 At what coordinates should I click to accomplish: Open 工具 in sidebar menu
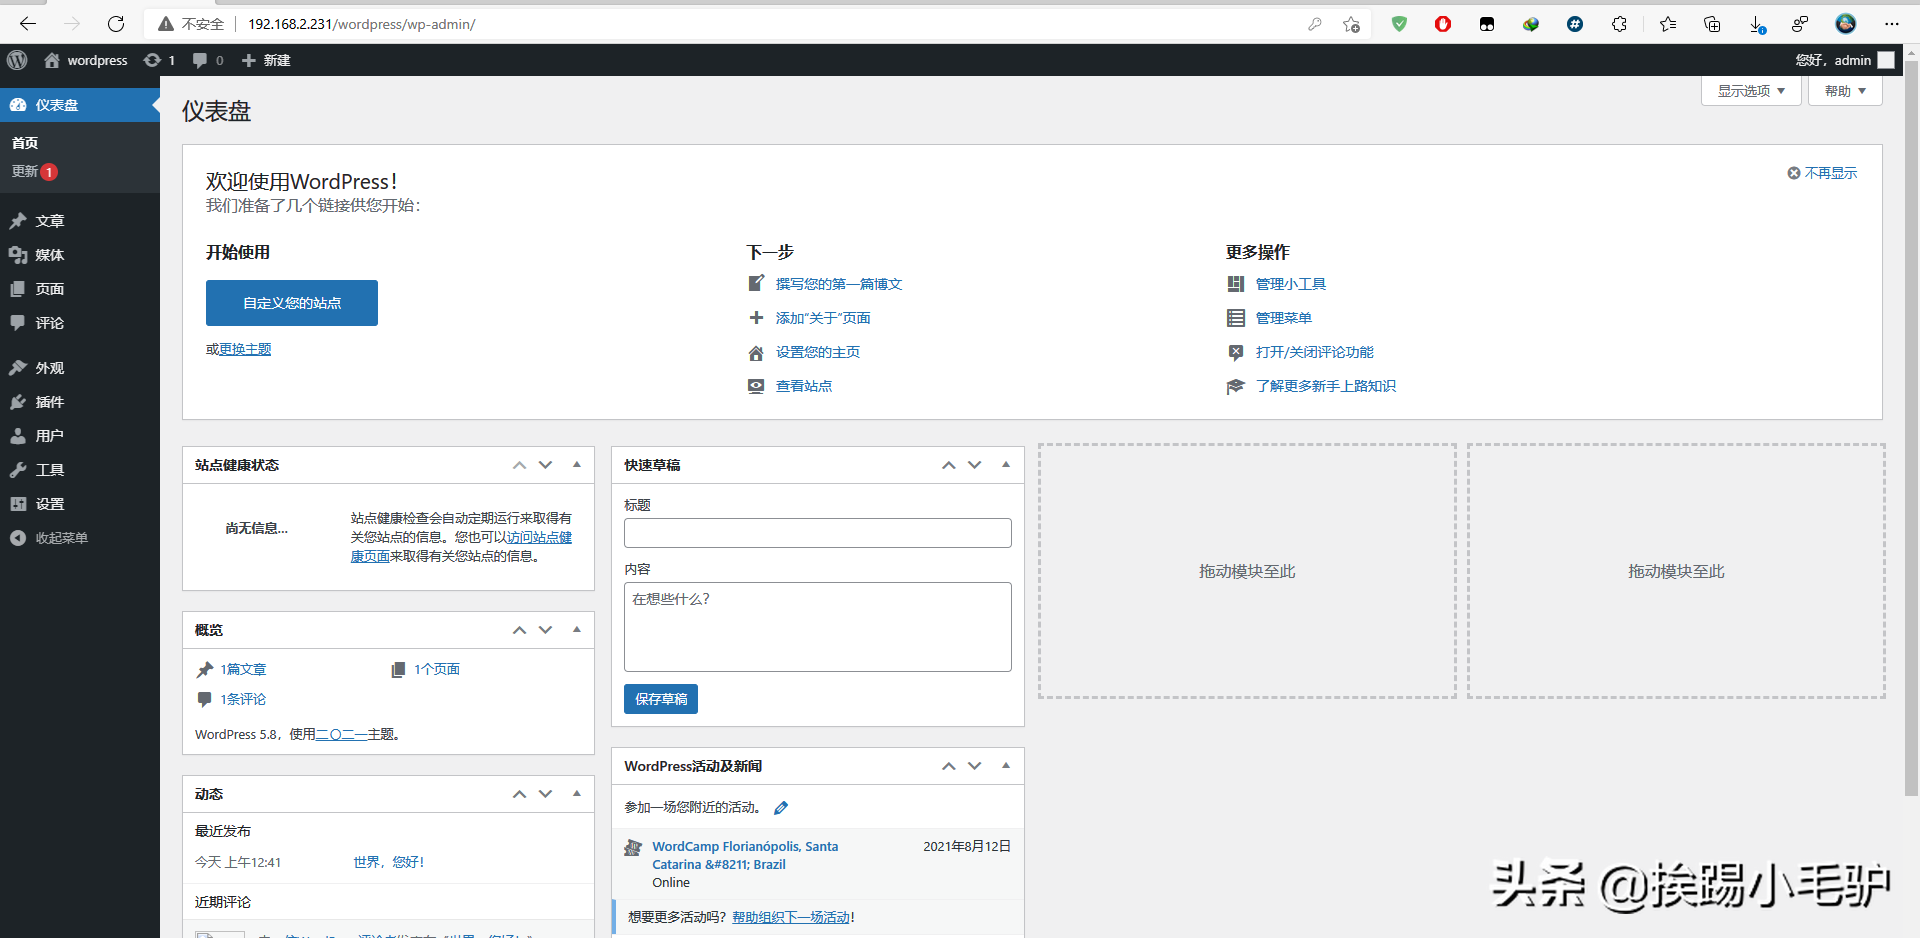[x=80, y=470]
